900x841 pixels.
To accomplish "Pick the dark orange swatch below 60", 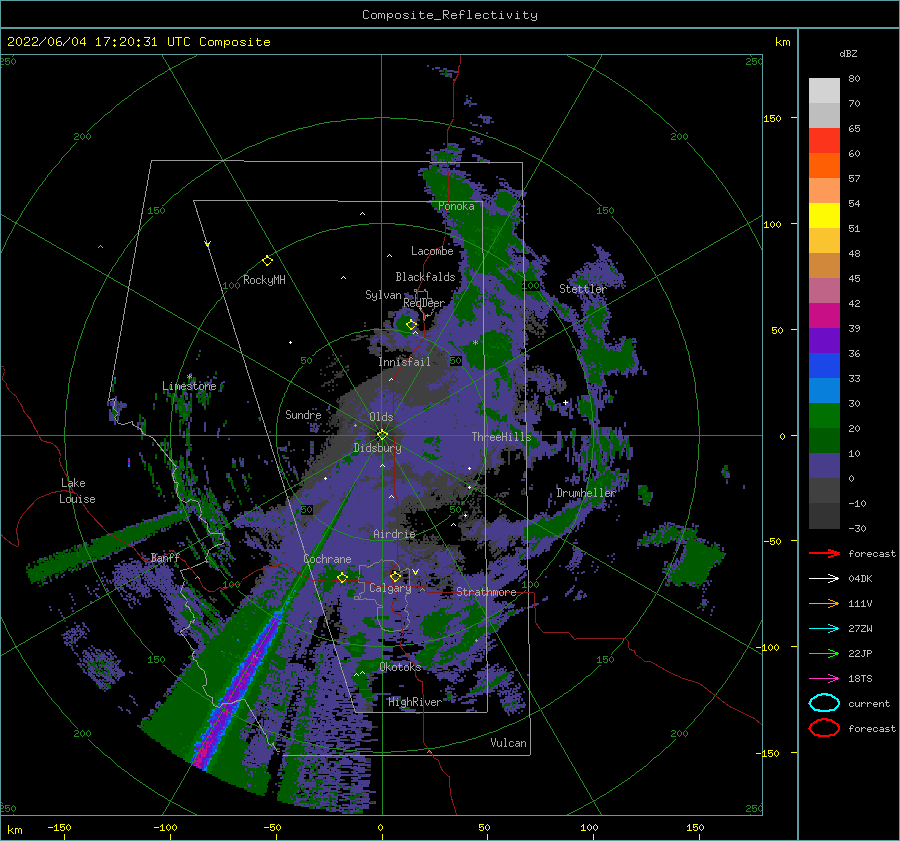I will pos(824,166).
